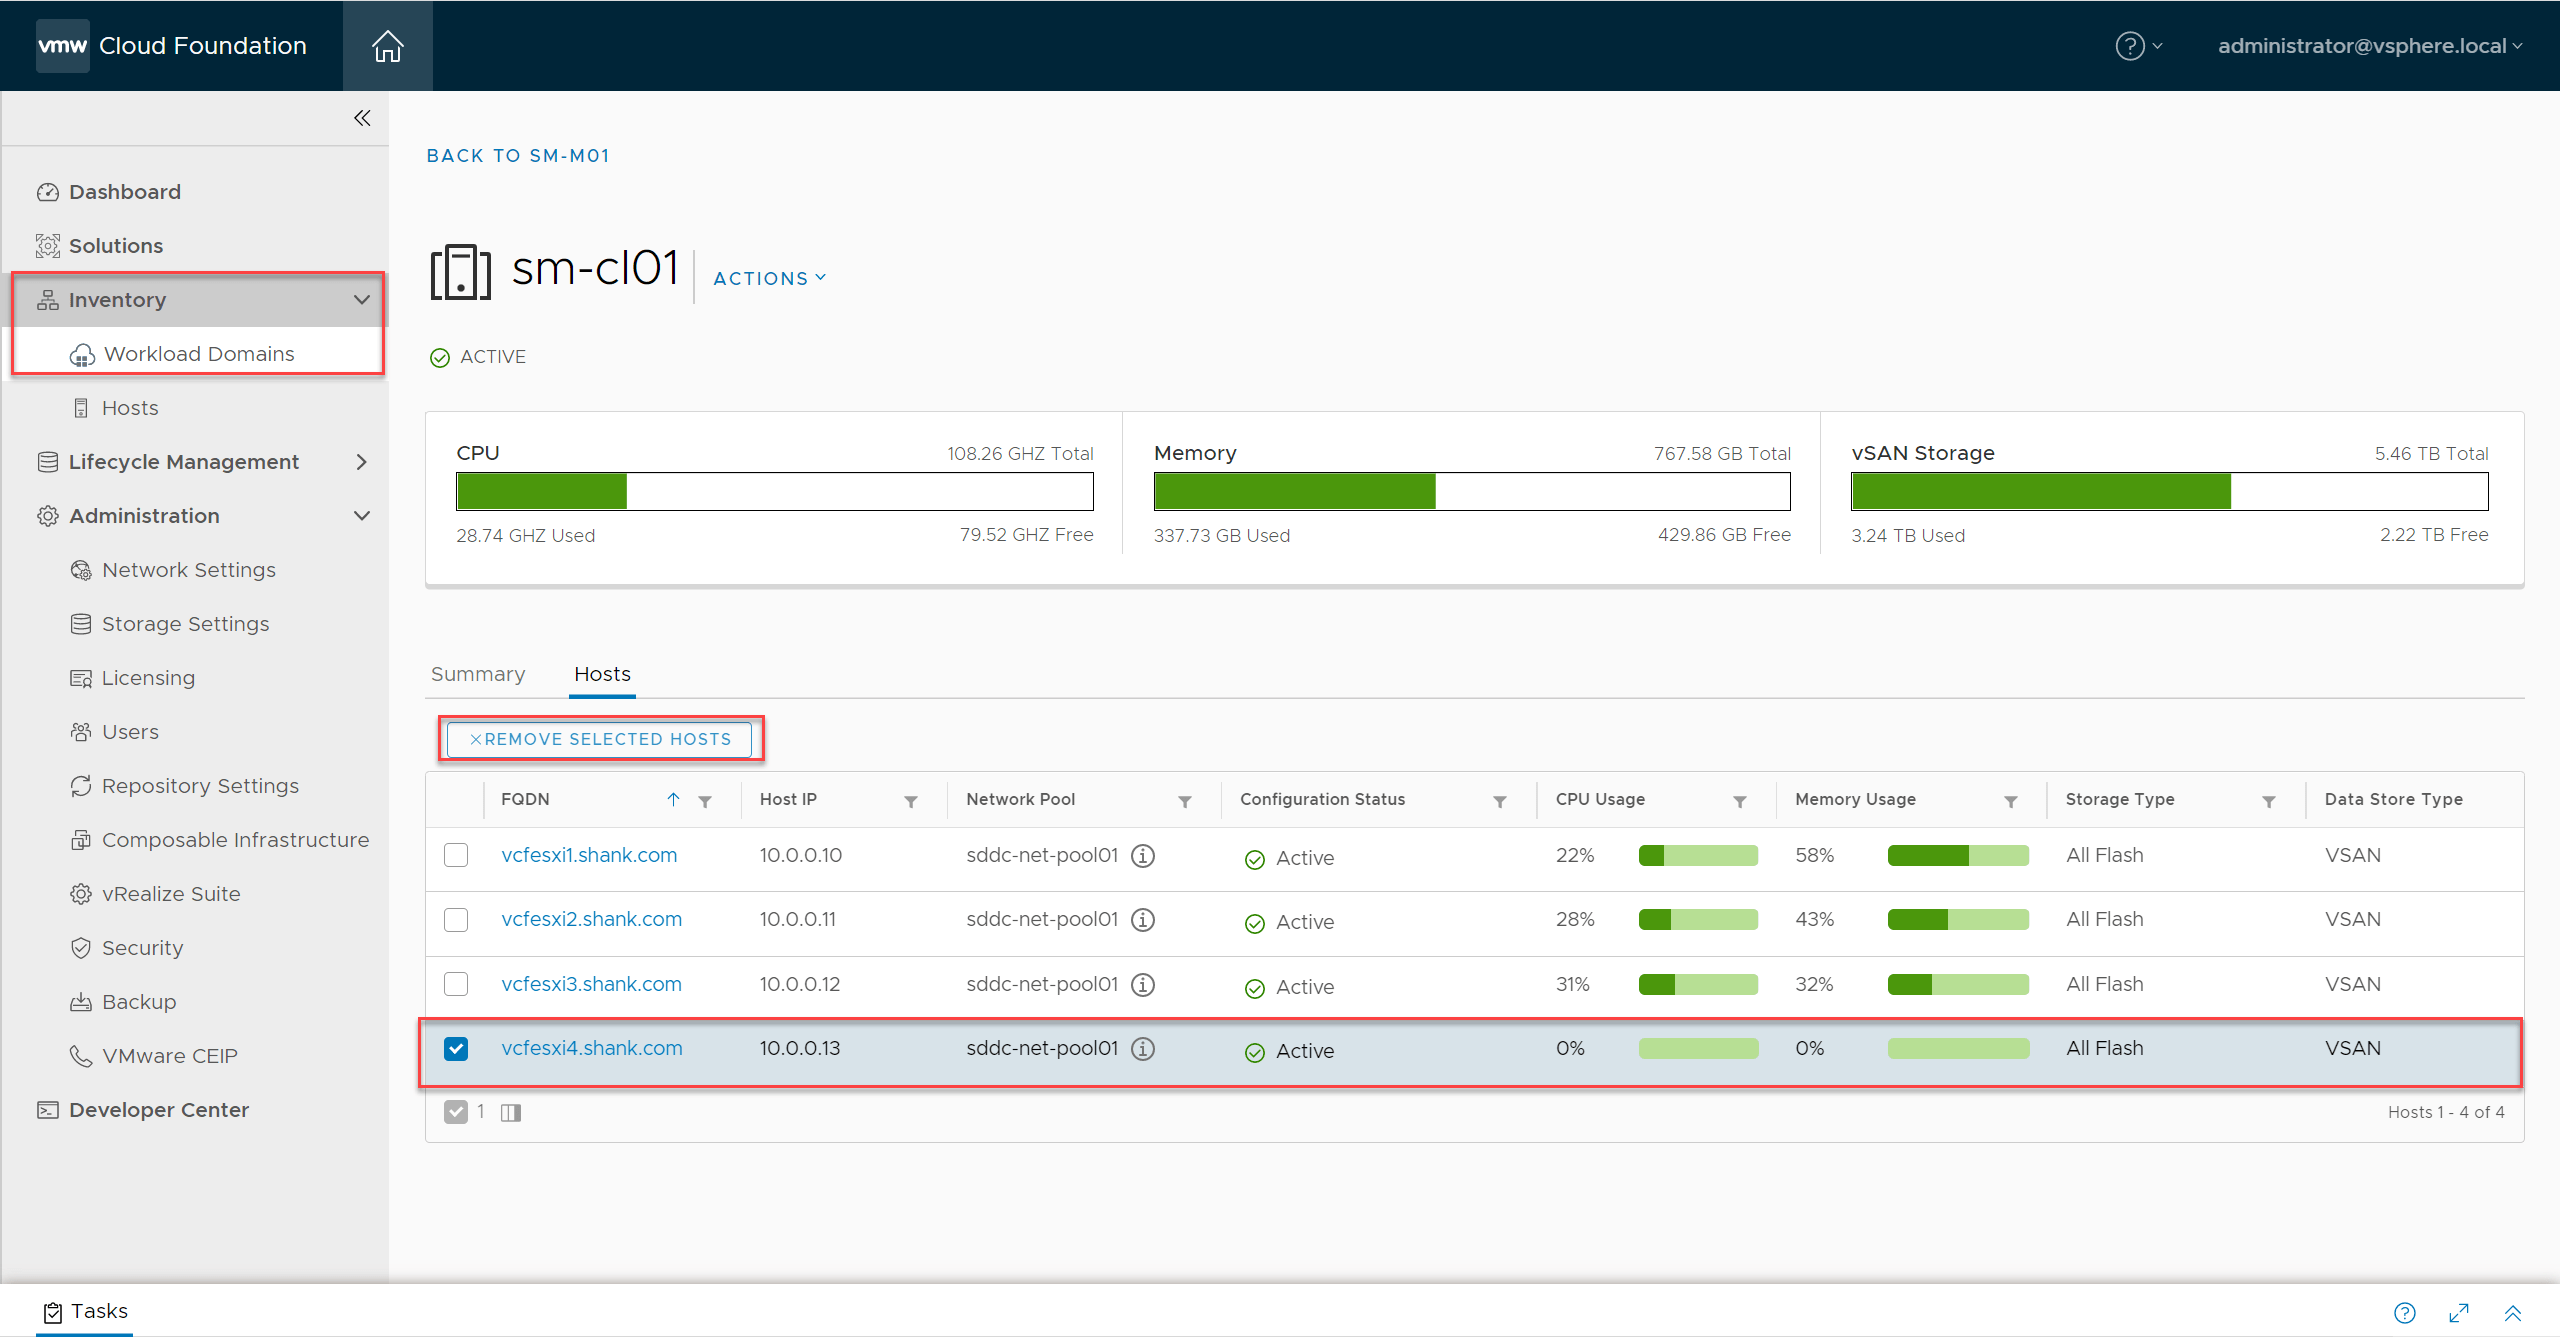Open Repository Settings in sidebar
Viewport: 2560px width, 1337px height.
200,786
